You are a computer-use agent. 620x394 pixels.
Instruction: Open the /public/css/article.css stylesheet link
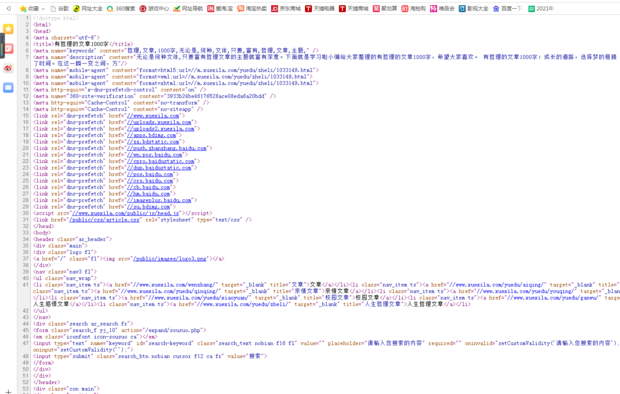(104, 220)
